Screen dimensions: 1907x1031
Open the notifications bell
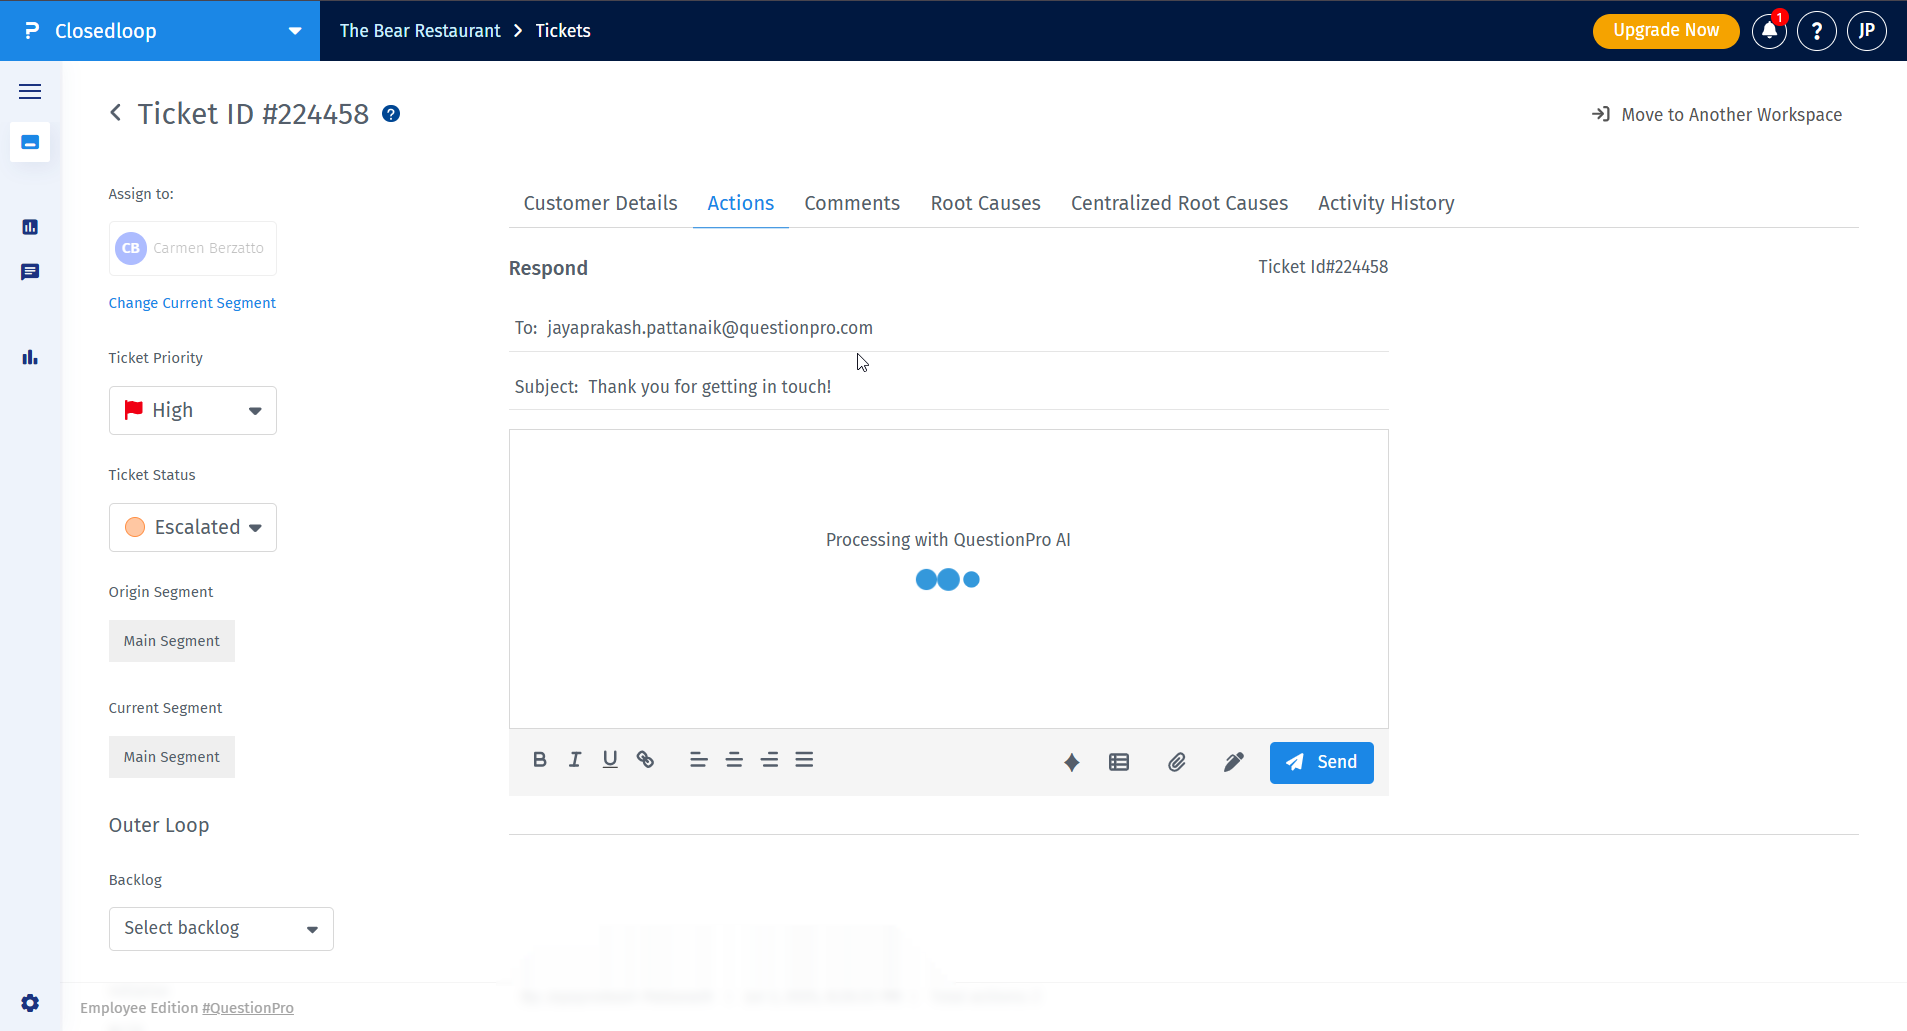pos(1768,31)
